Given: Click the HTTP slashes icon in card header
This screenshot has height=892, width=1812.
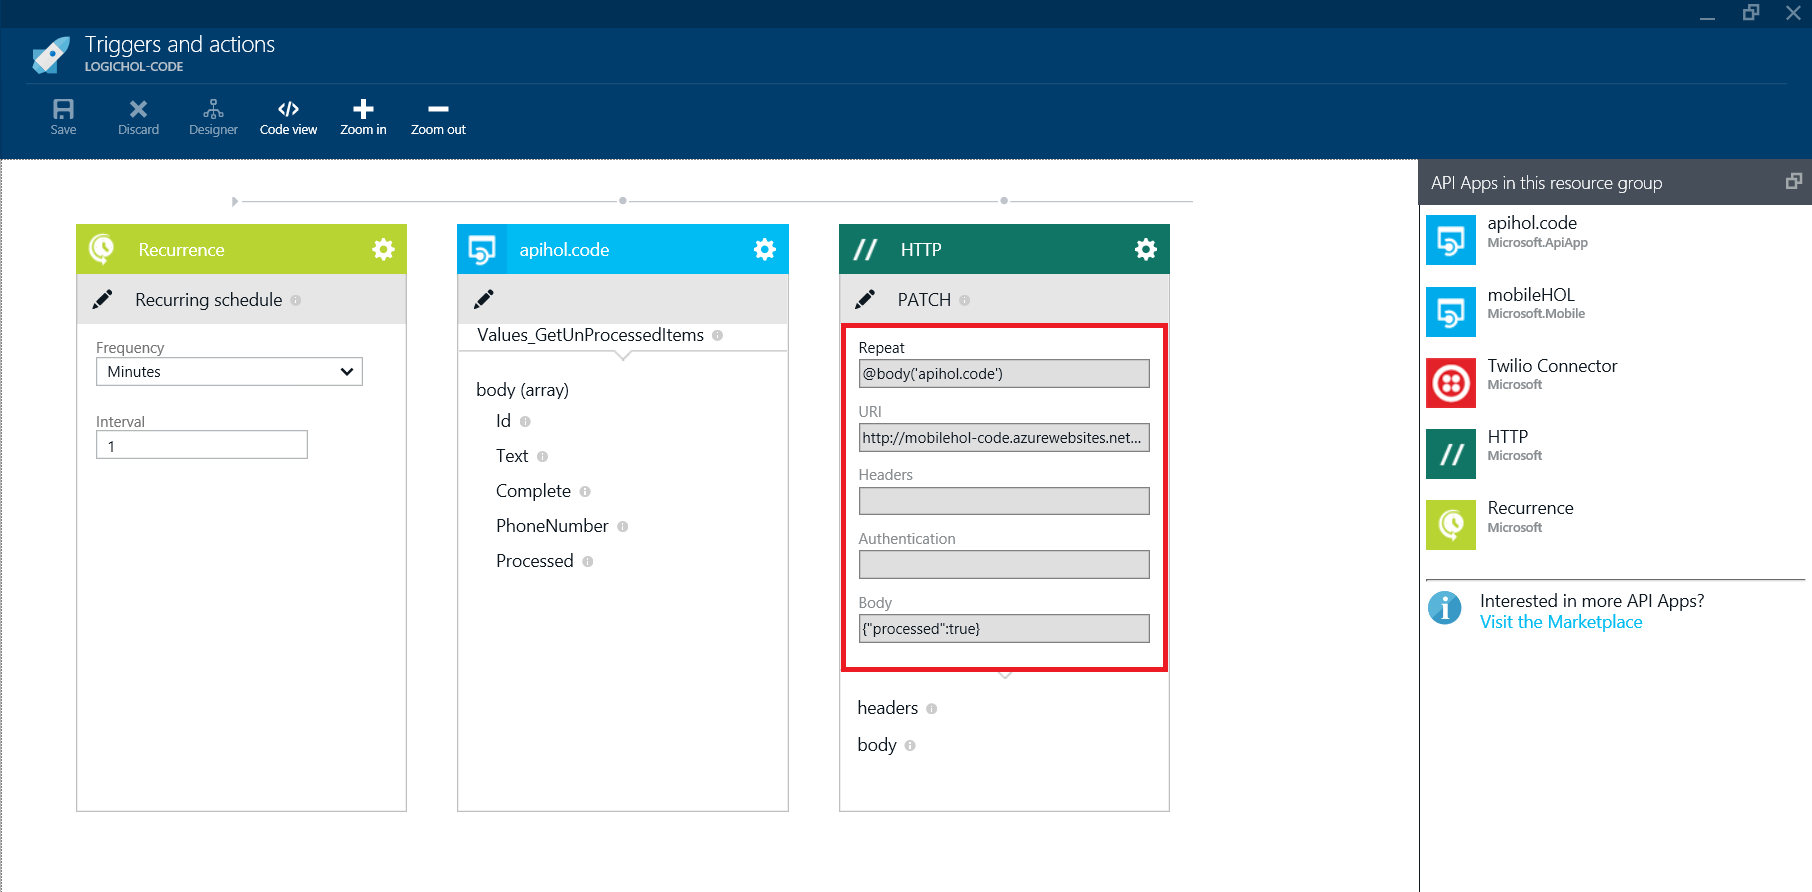Looking at the screenshot, I should pyautogui.click(x=865, y=249).
